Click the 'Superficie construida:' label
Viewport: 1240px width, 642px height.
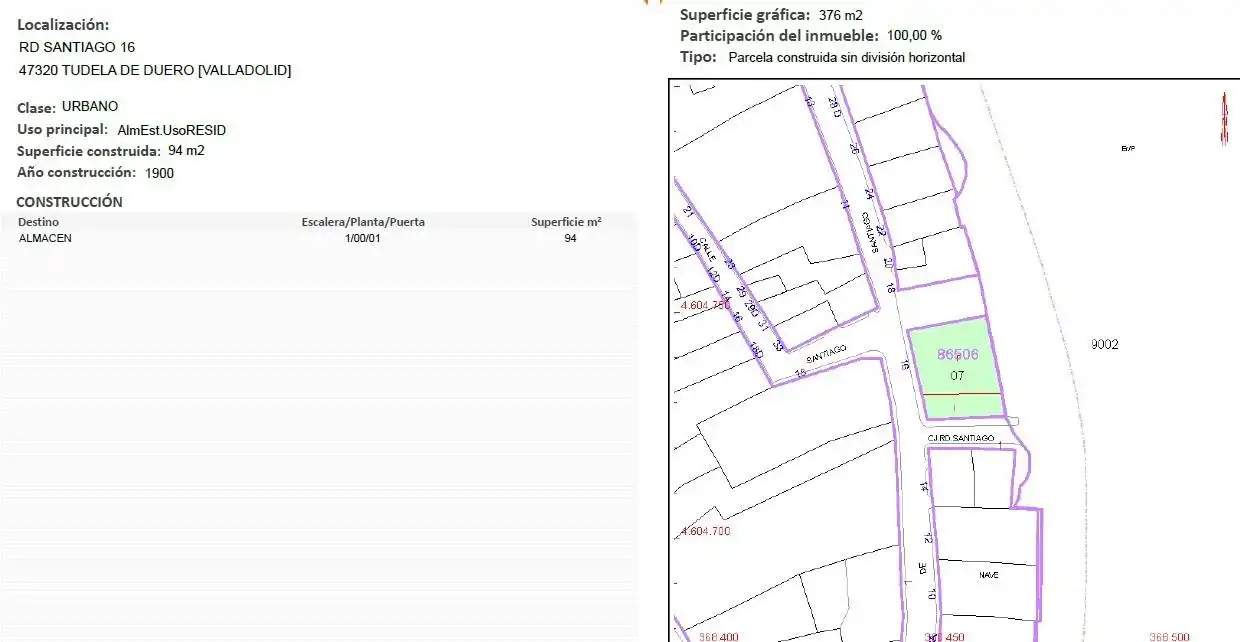(x=89, y=151)
